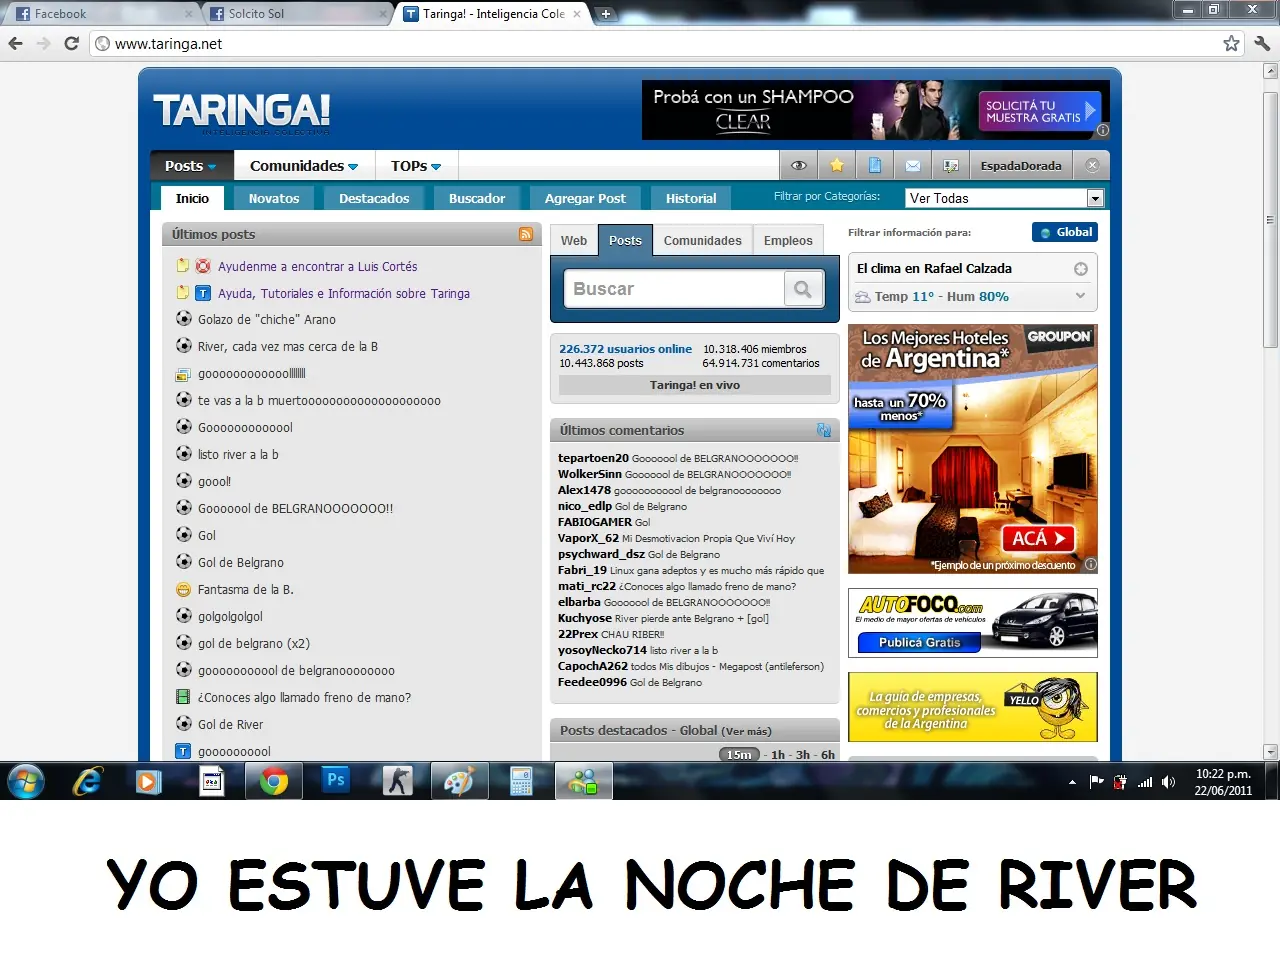Screen dimensions: 1280x976
Task: Select the Comunidades search tab
Action: tap(703, 241)
